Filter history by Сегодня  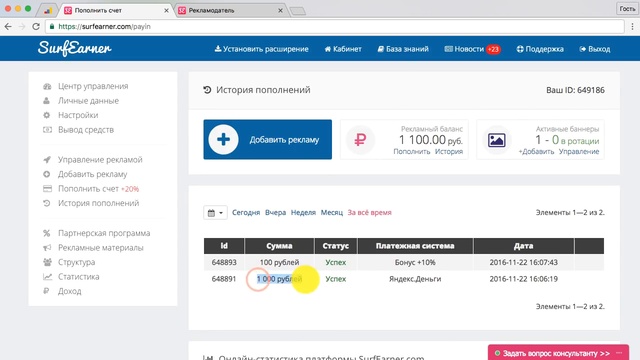pos(246,213)
